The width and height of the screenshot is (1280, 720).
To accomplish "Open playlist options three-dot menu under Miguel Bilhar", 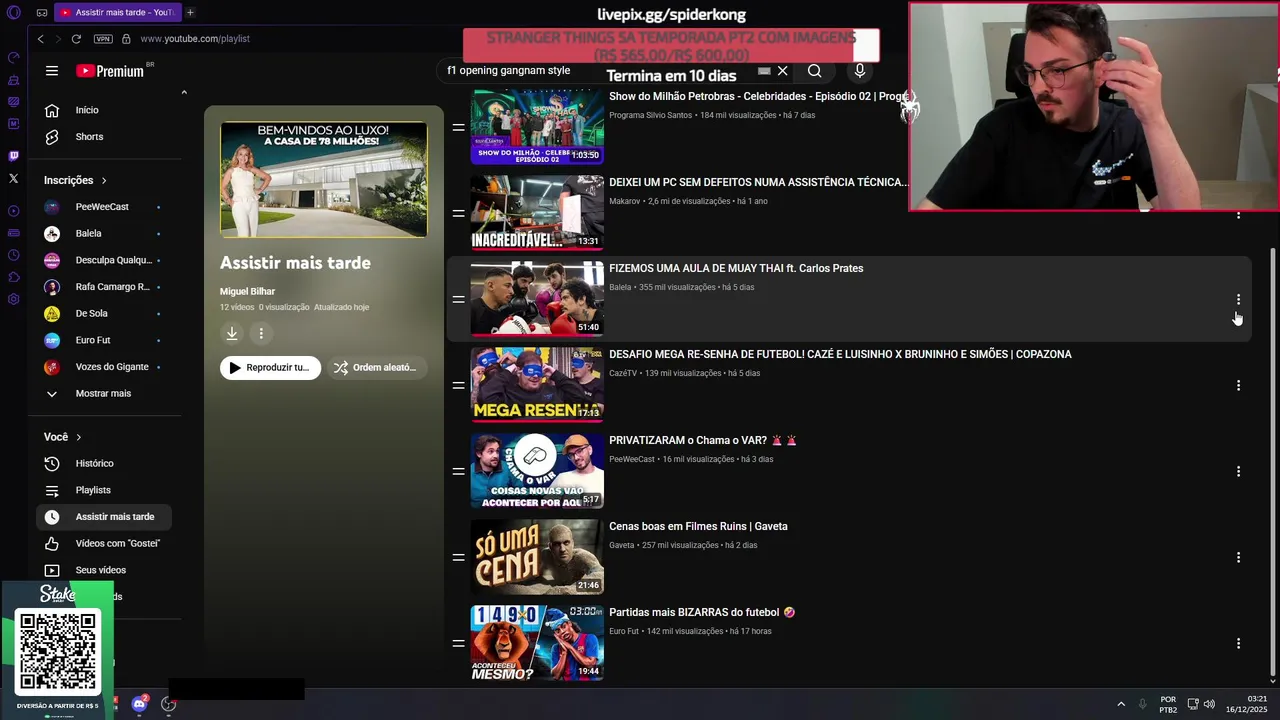I will coord(261,333).
